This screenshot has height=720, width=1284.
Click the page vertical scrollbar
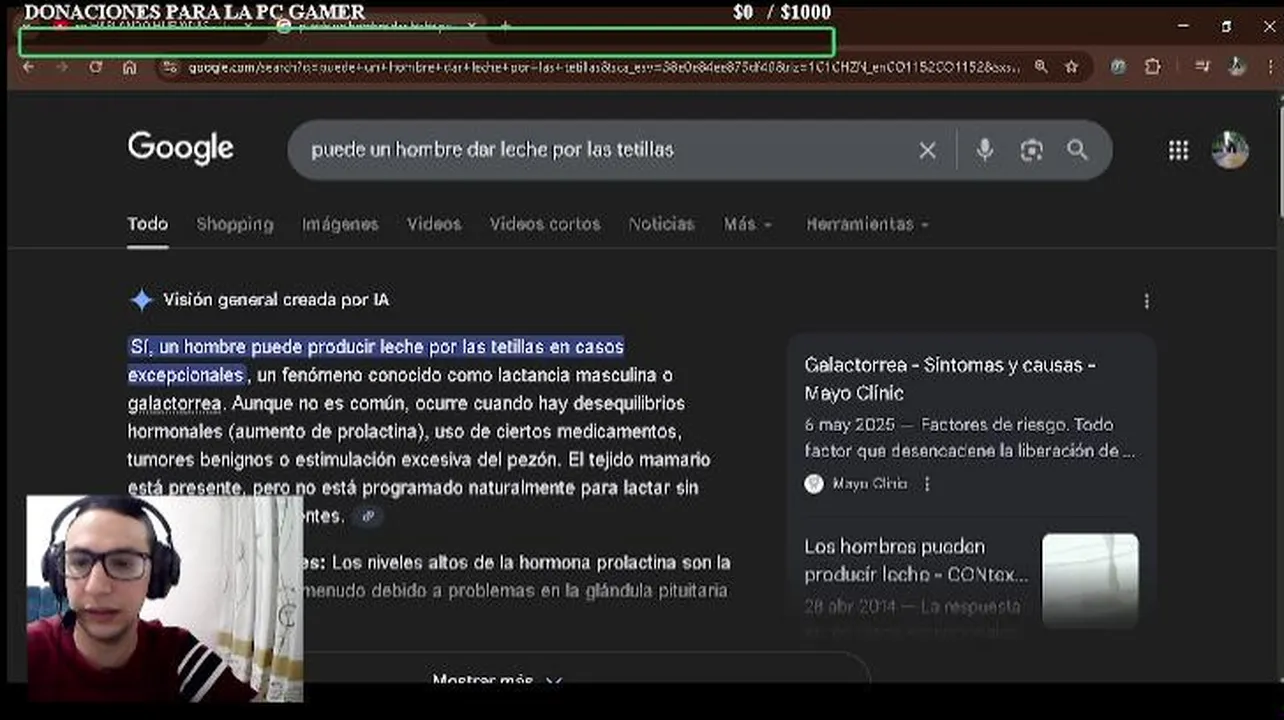tap(1279, 160)
